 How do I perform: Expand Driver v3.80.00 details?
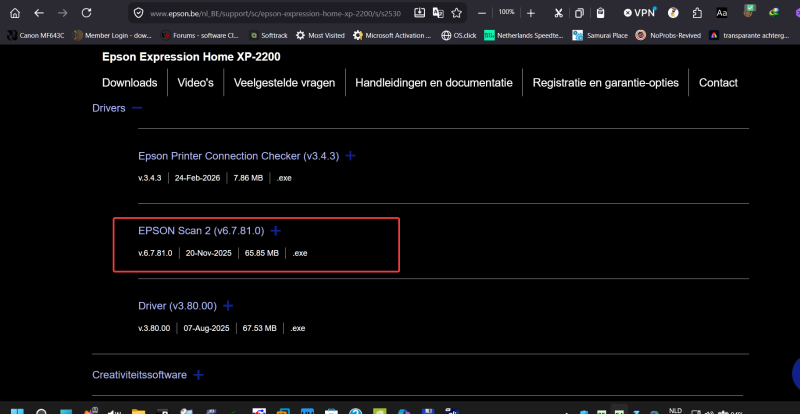(x=228, y=306)
